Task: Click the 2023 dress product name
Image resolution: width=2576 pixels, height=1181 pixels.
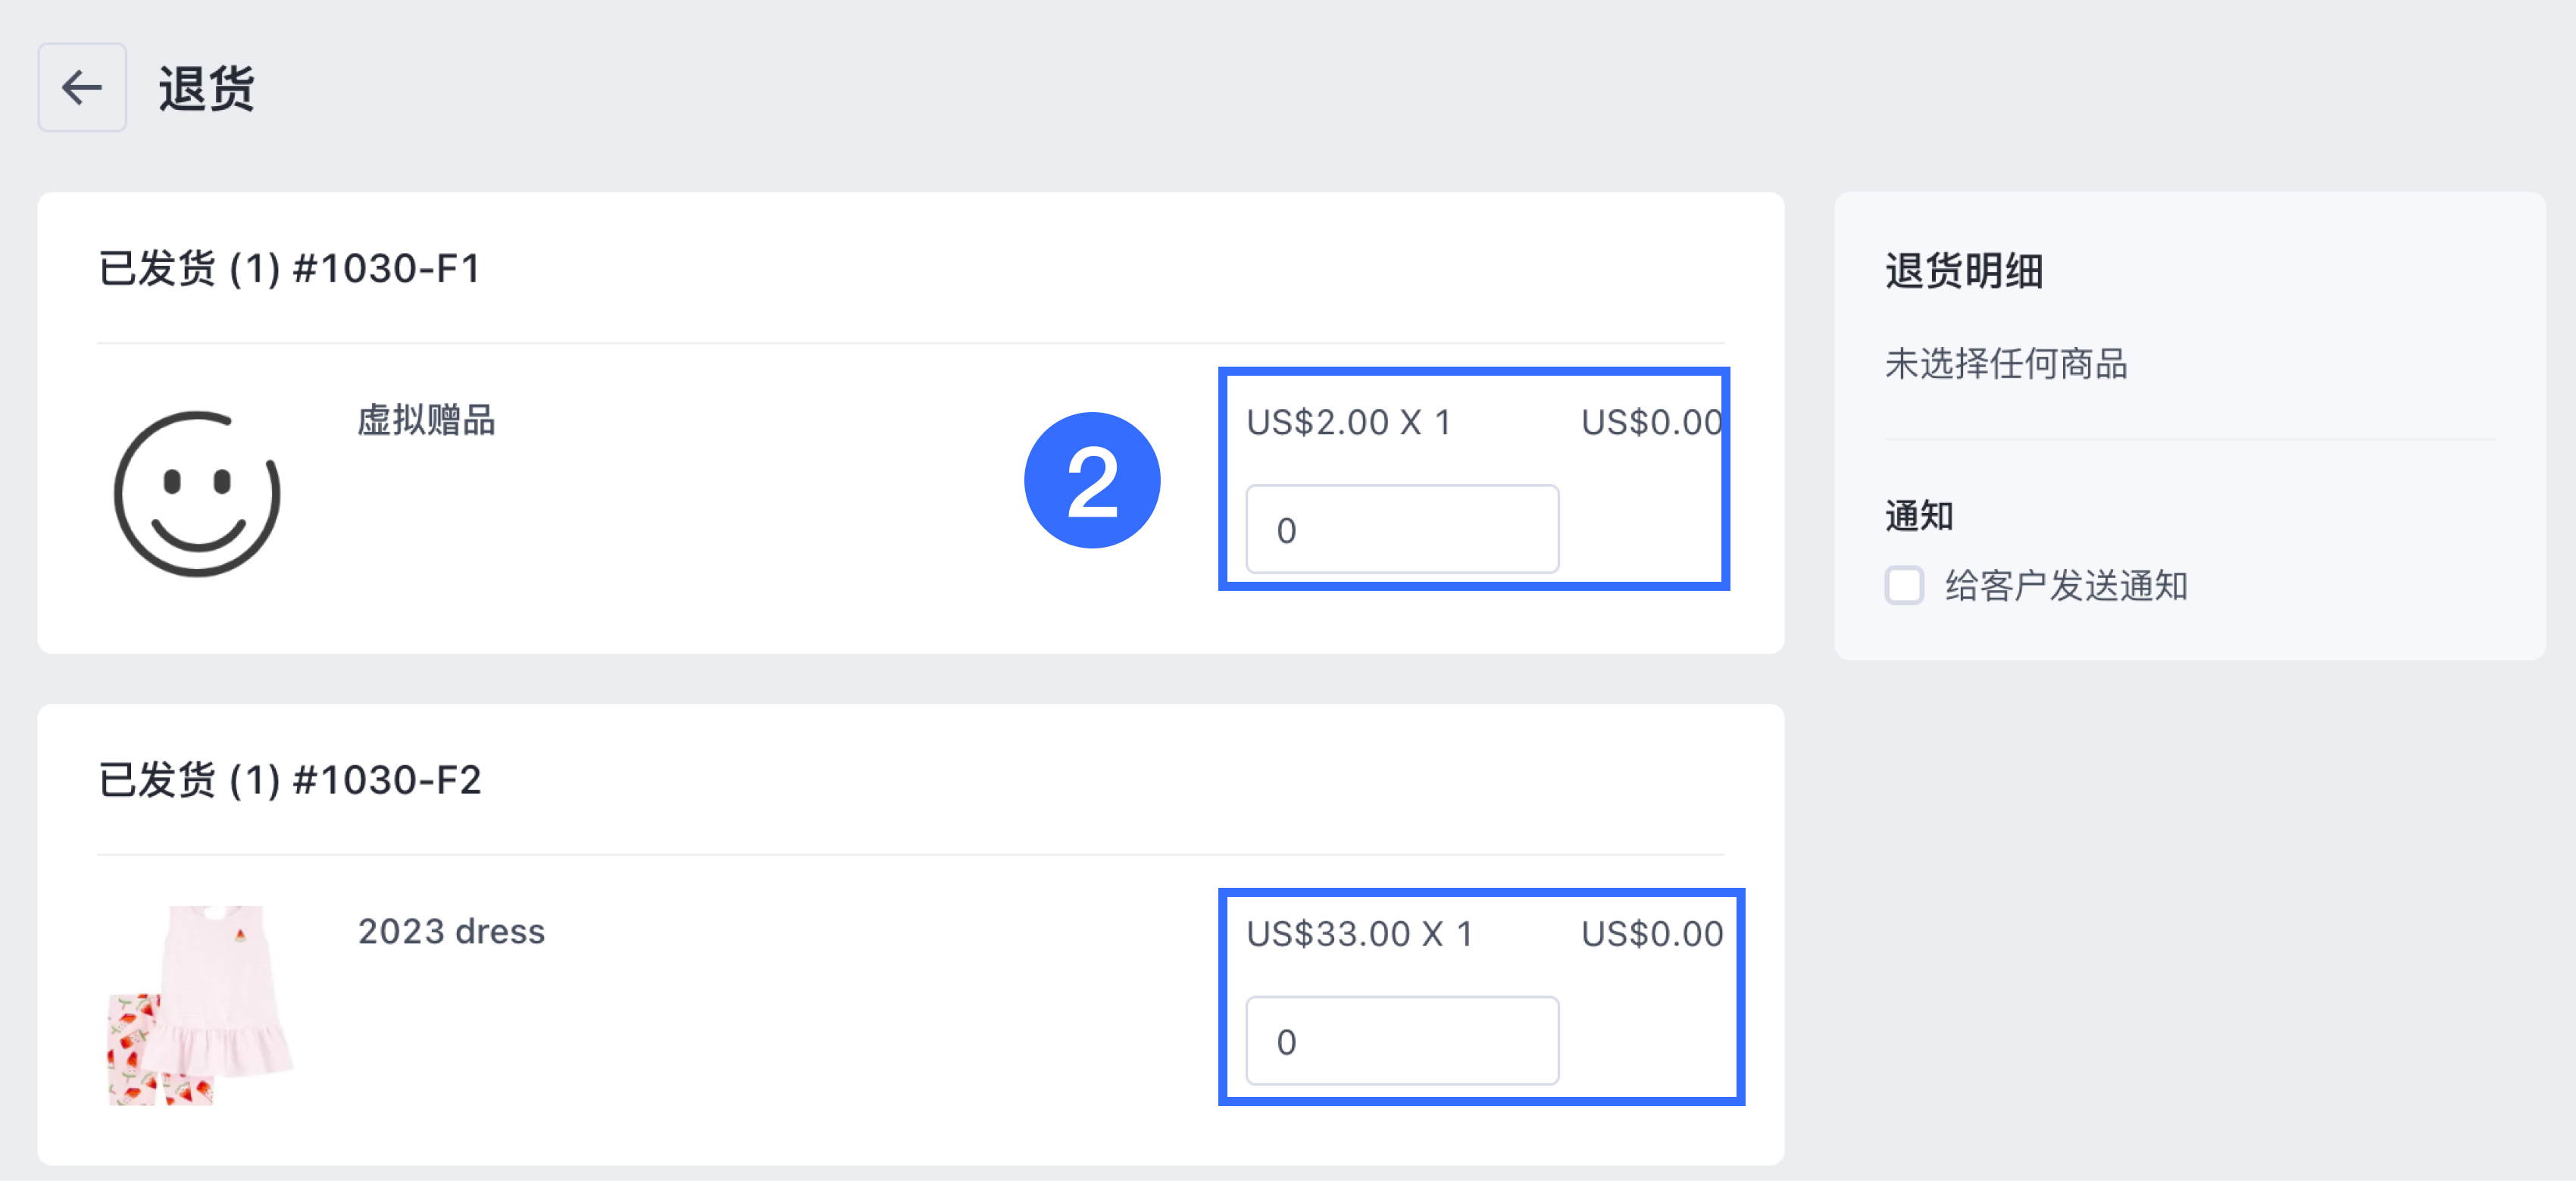Action: [x=451, y=931]
